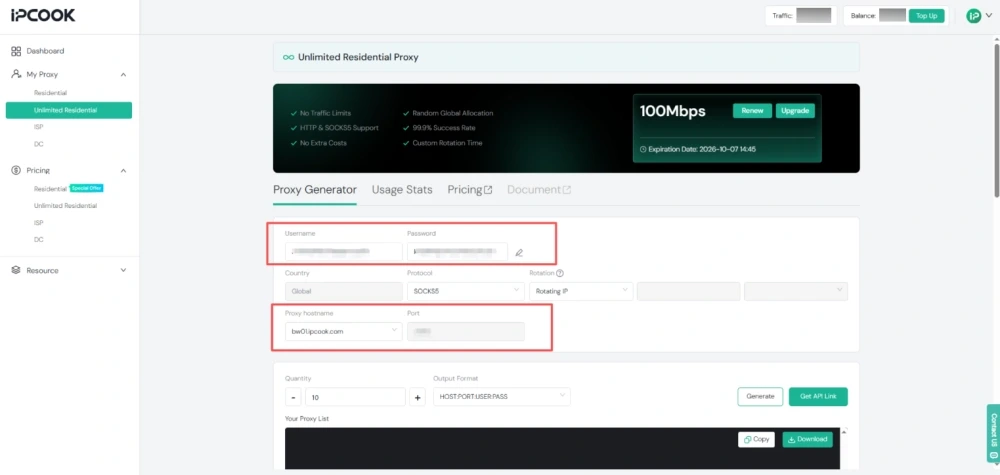Click the external link icon next to Pricing tab
This screenshot has width=1000, height=475.
point(488,190)
